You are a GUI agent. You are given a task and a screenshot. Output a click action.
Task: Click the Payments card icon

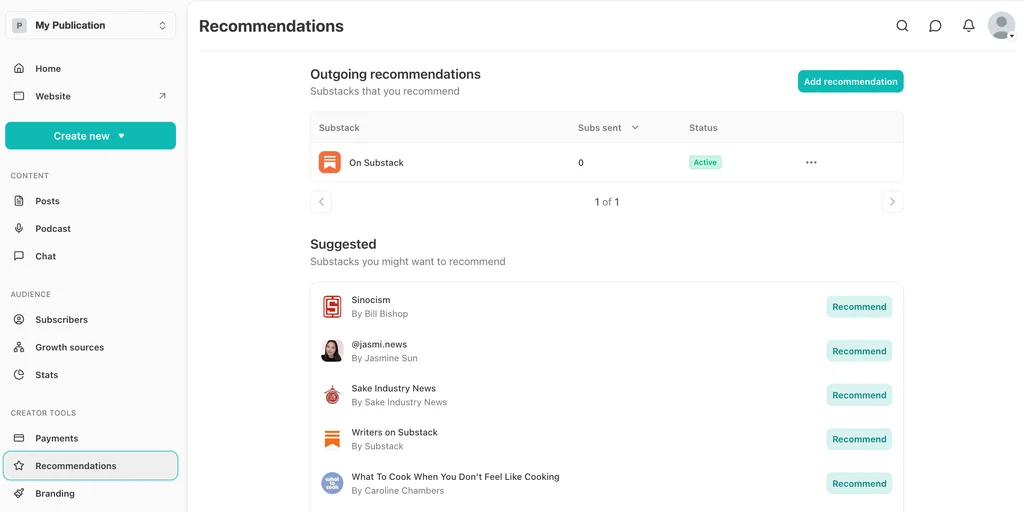(x=19, y=438)
